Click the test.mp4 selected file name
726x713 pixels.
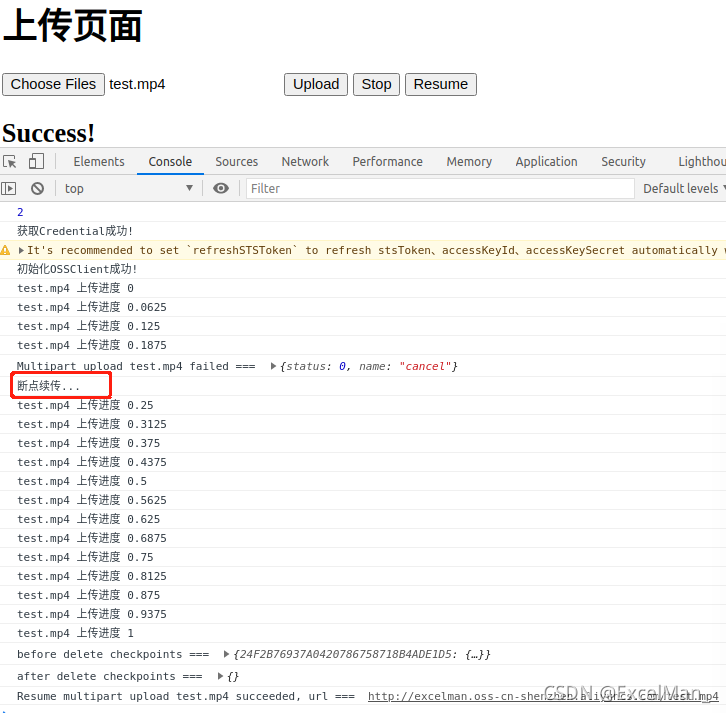pyautogui.click(x=137, y=84)
